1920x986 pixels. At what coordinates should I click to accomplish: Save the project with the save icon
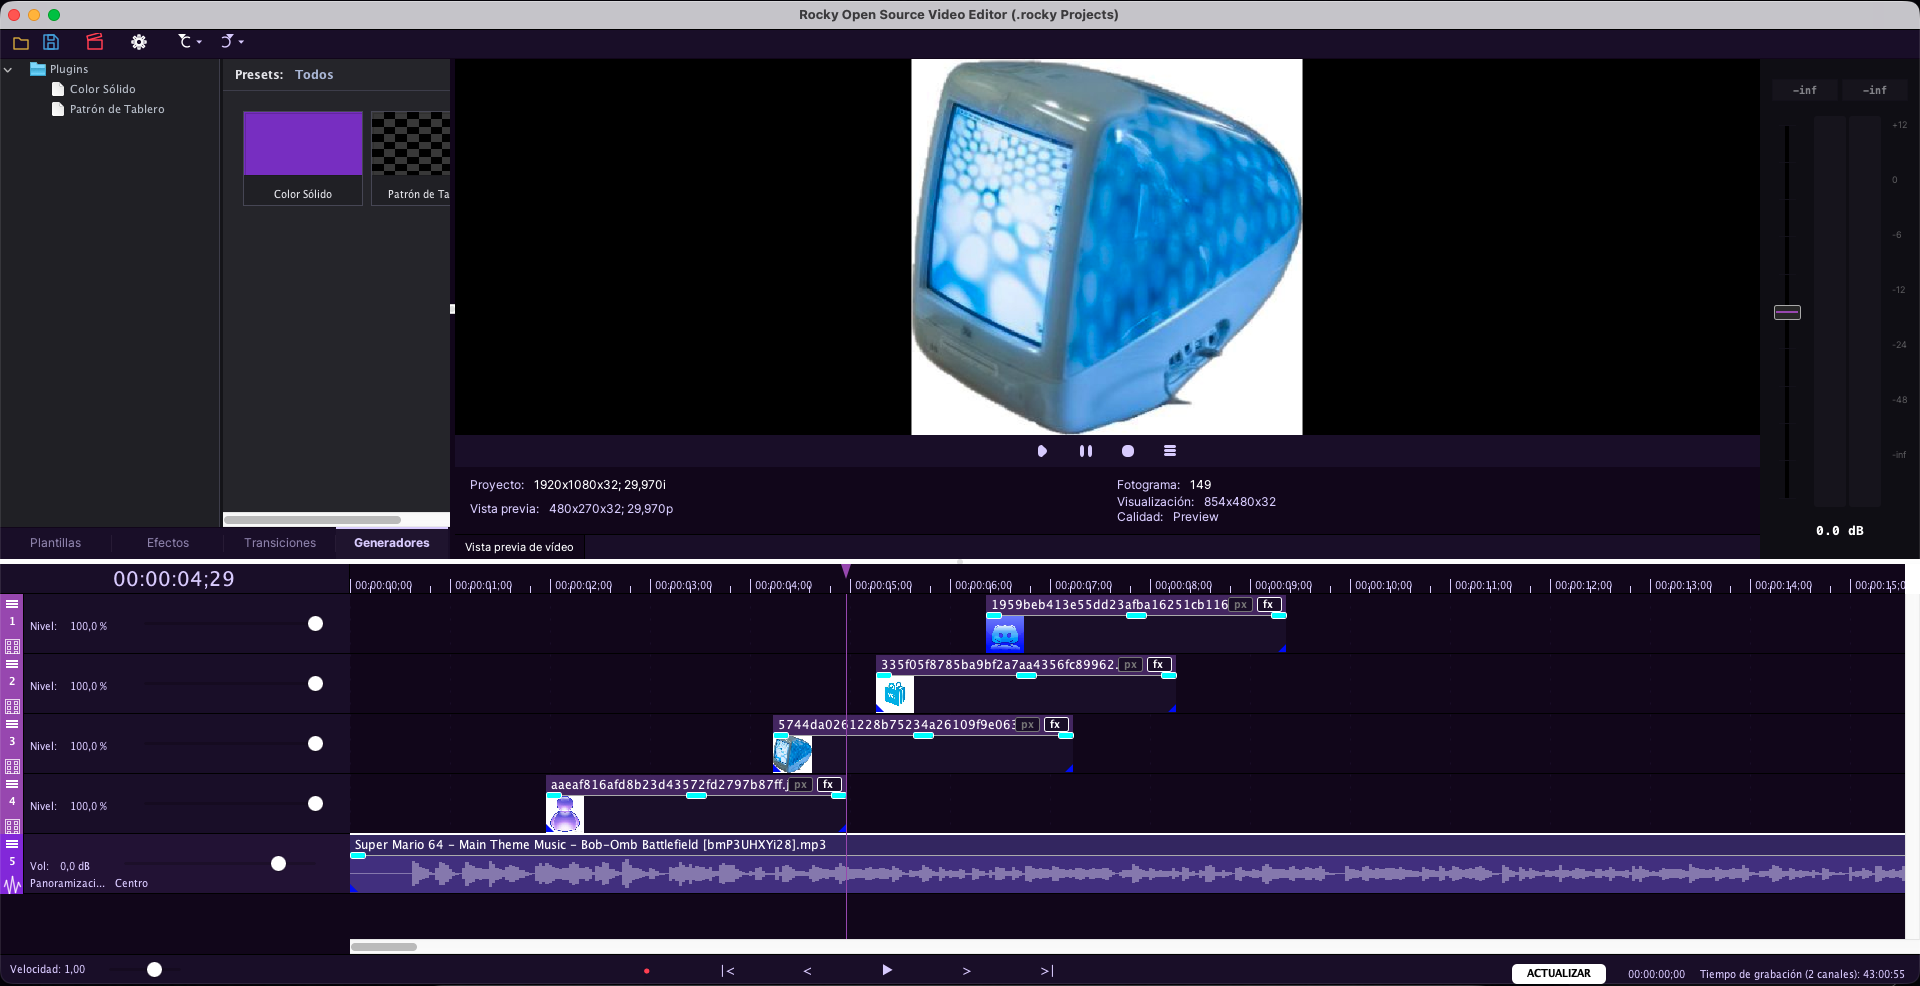[x=51, y=42]
